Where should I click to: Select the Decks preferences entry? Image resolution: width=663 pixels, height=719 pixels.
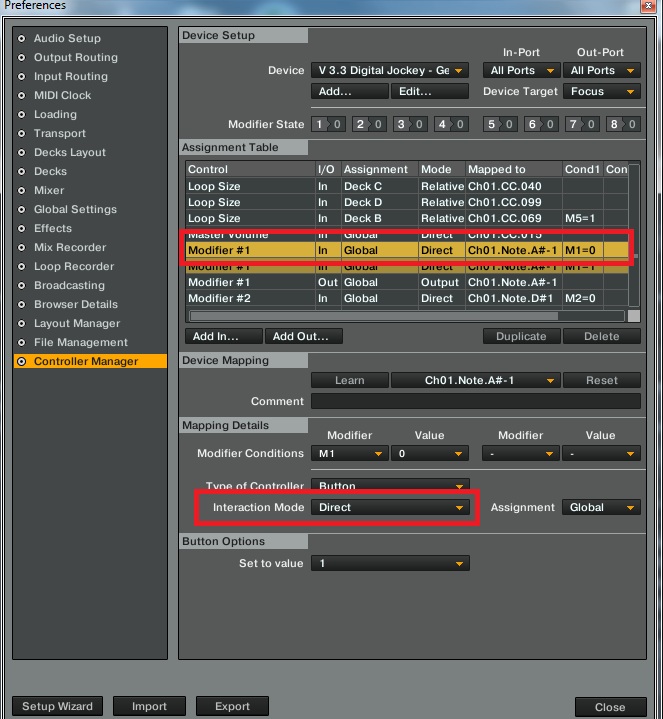point(50,171)
